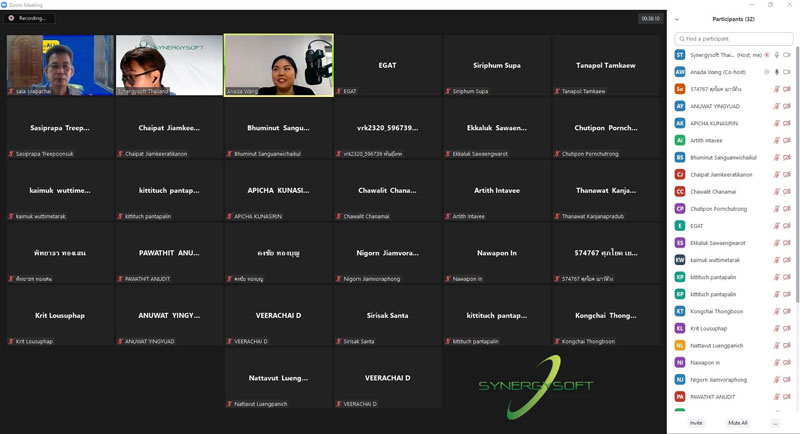Click Anada Wang's camera icon in participants list
Viewport: 800px width, 434px height.
click(786, 72)
